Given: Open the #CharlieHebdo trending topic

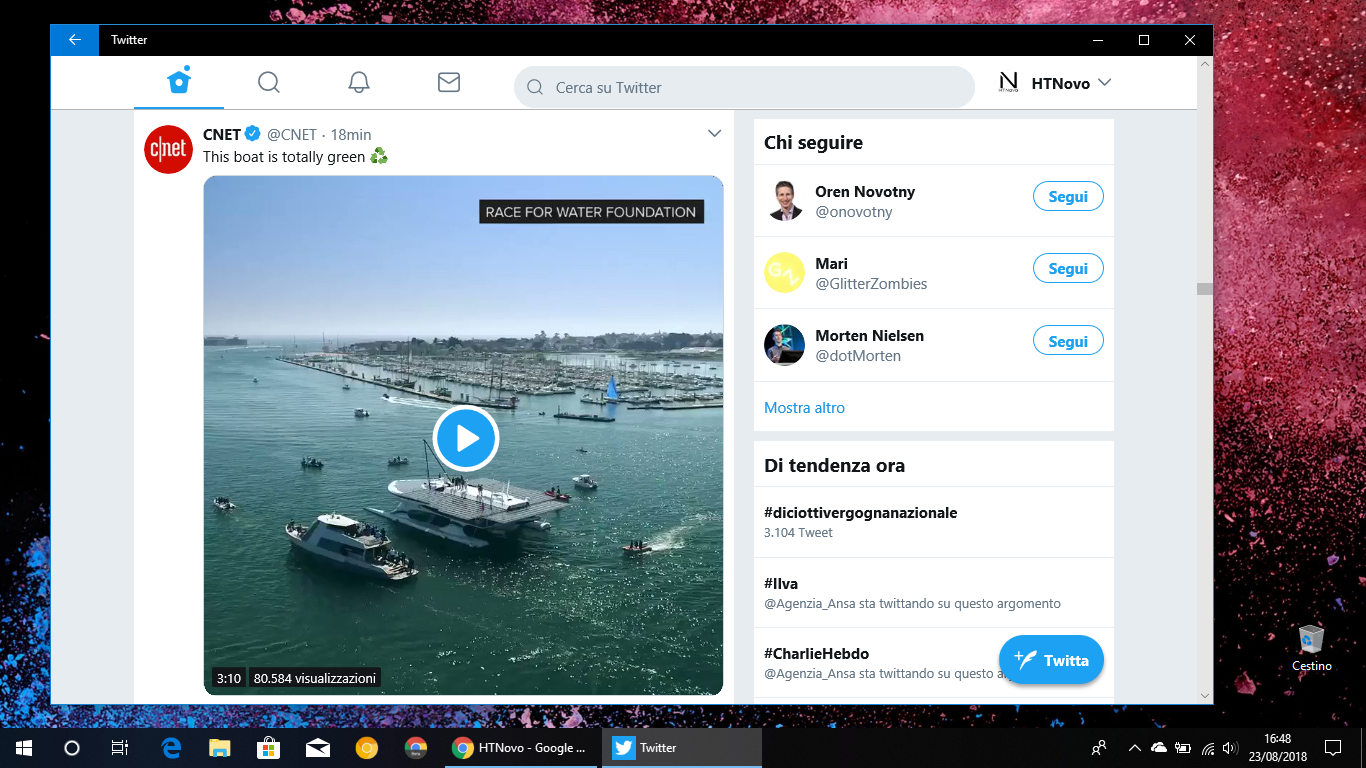Looking at the screenshot, I should click(816, 654).
